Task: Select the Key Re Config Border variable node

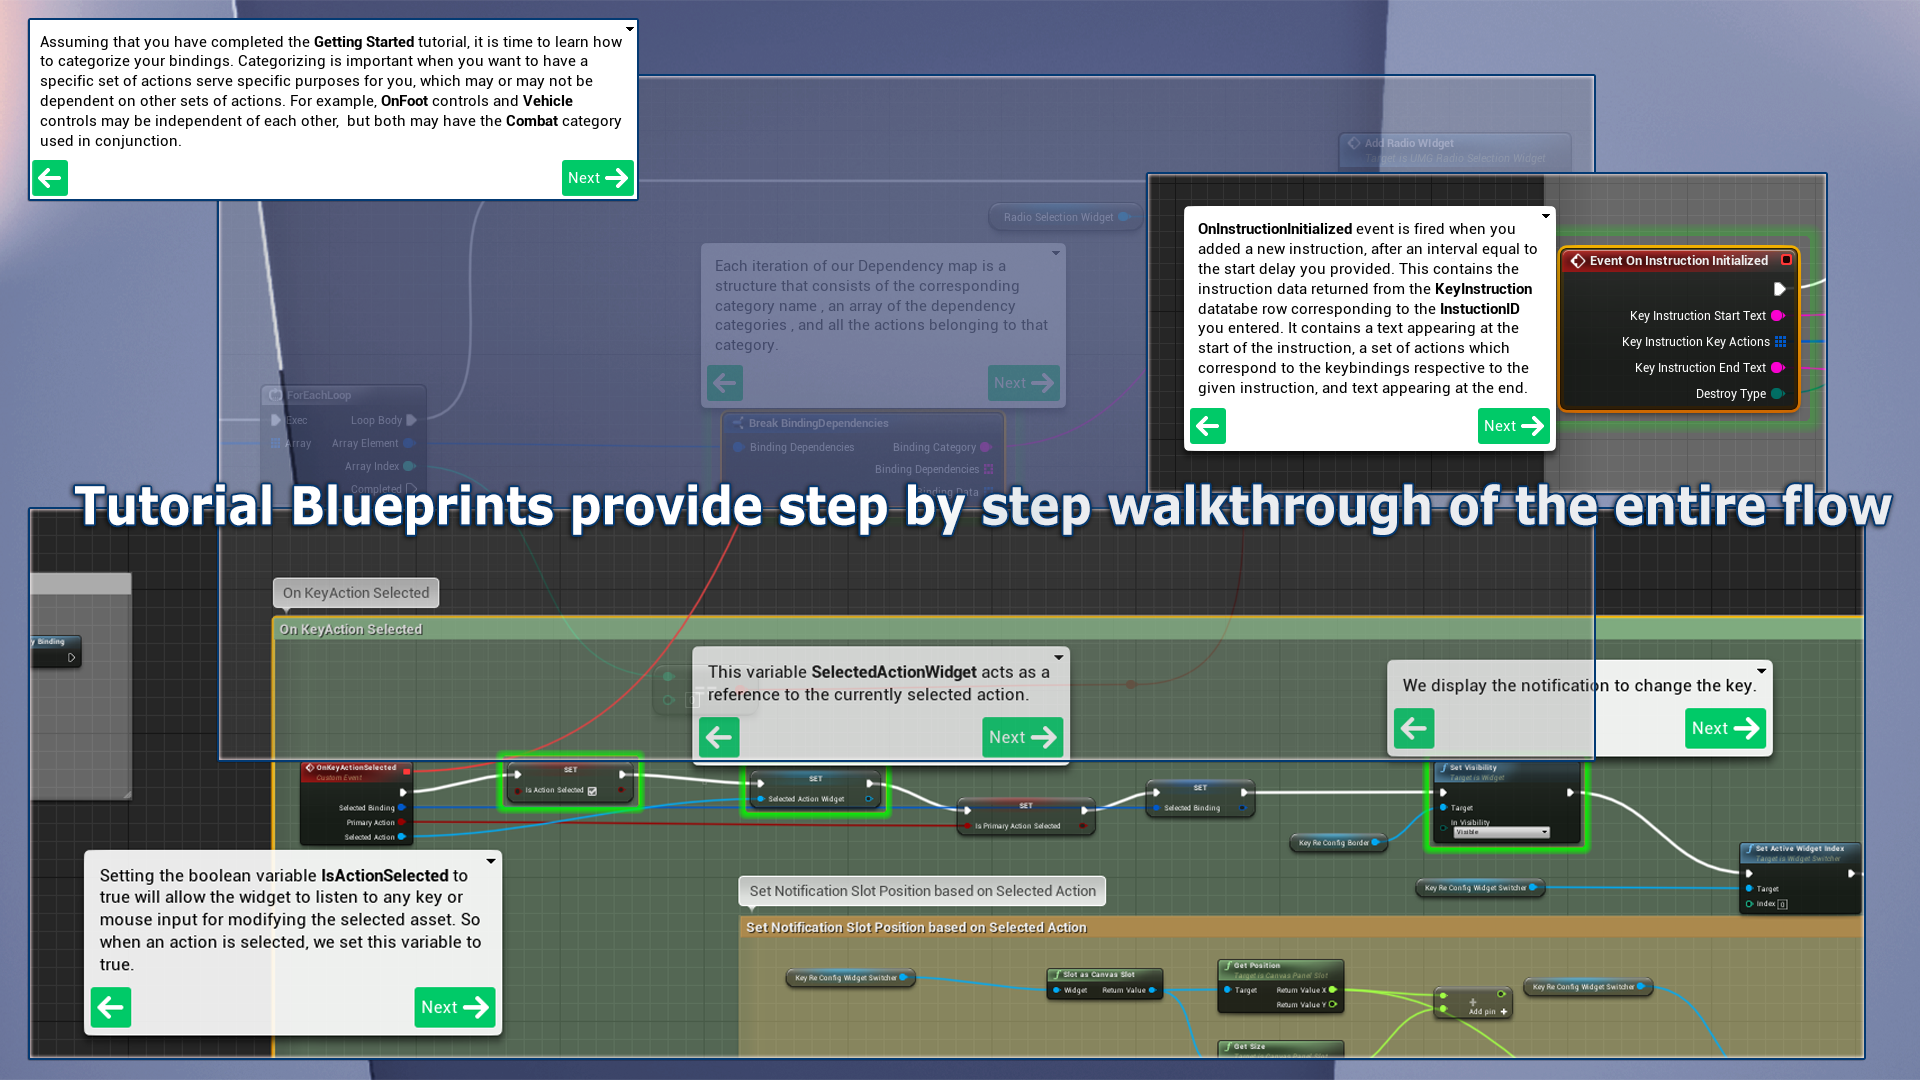Action: 1334,843
